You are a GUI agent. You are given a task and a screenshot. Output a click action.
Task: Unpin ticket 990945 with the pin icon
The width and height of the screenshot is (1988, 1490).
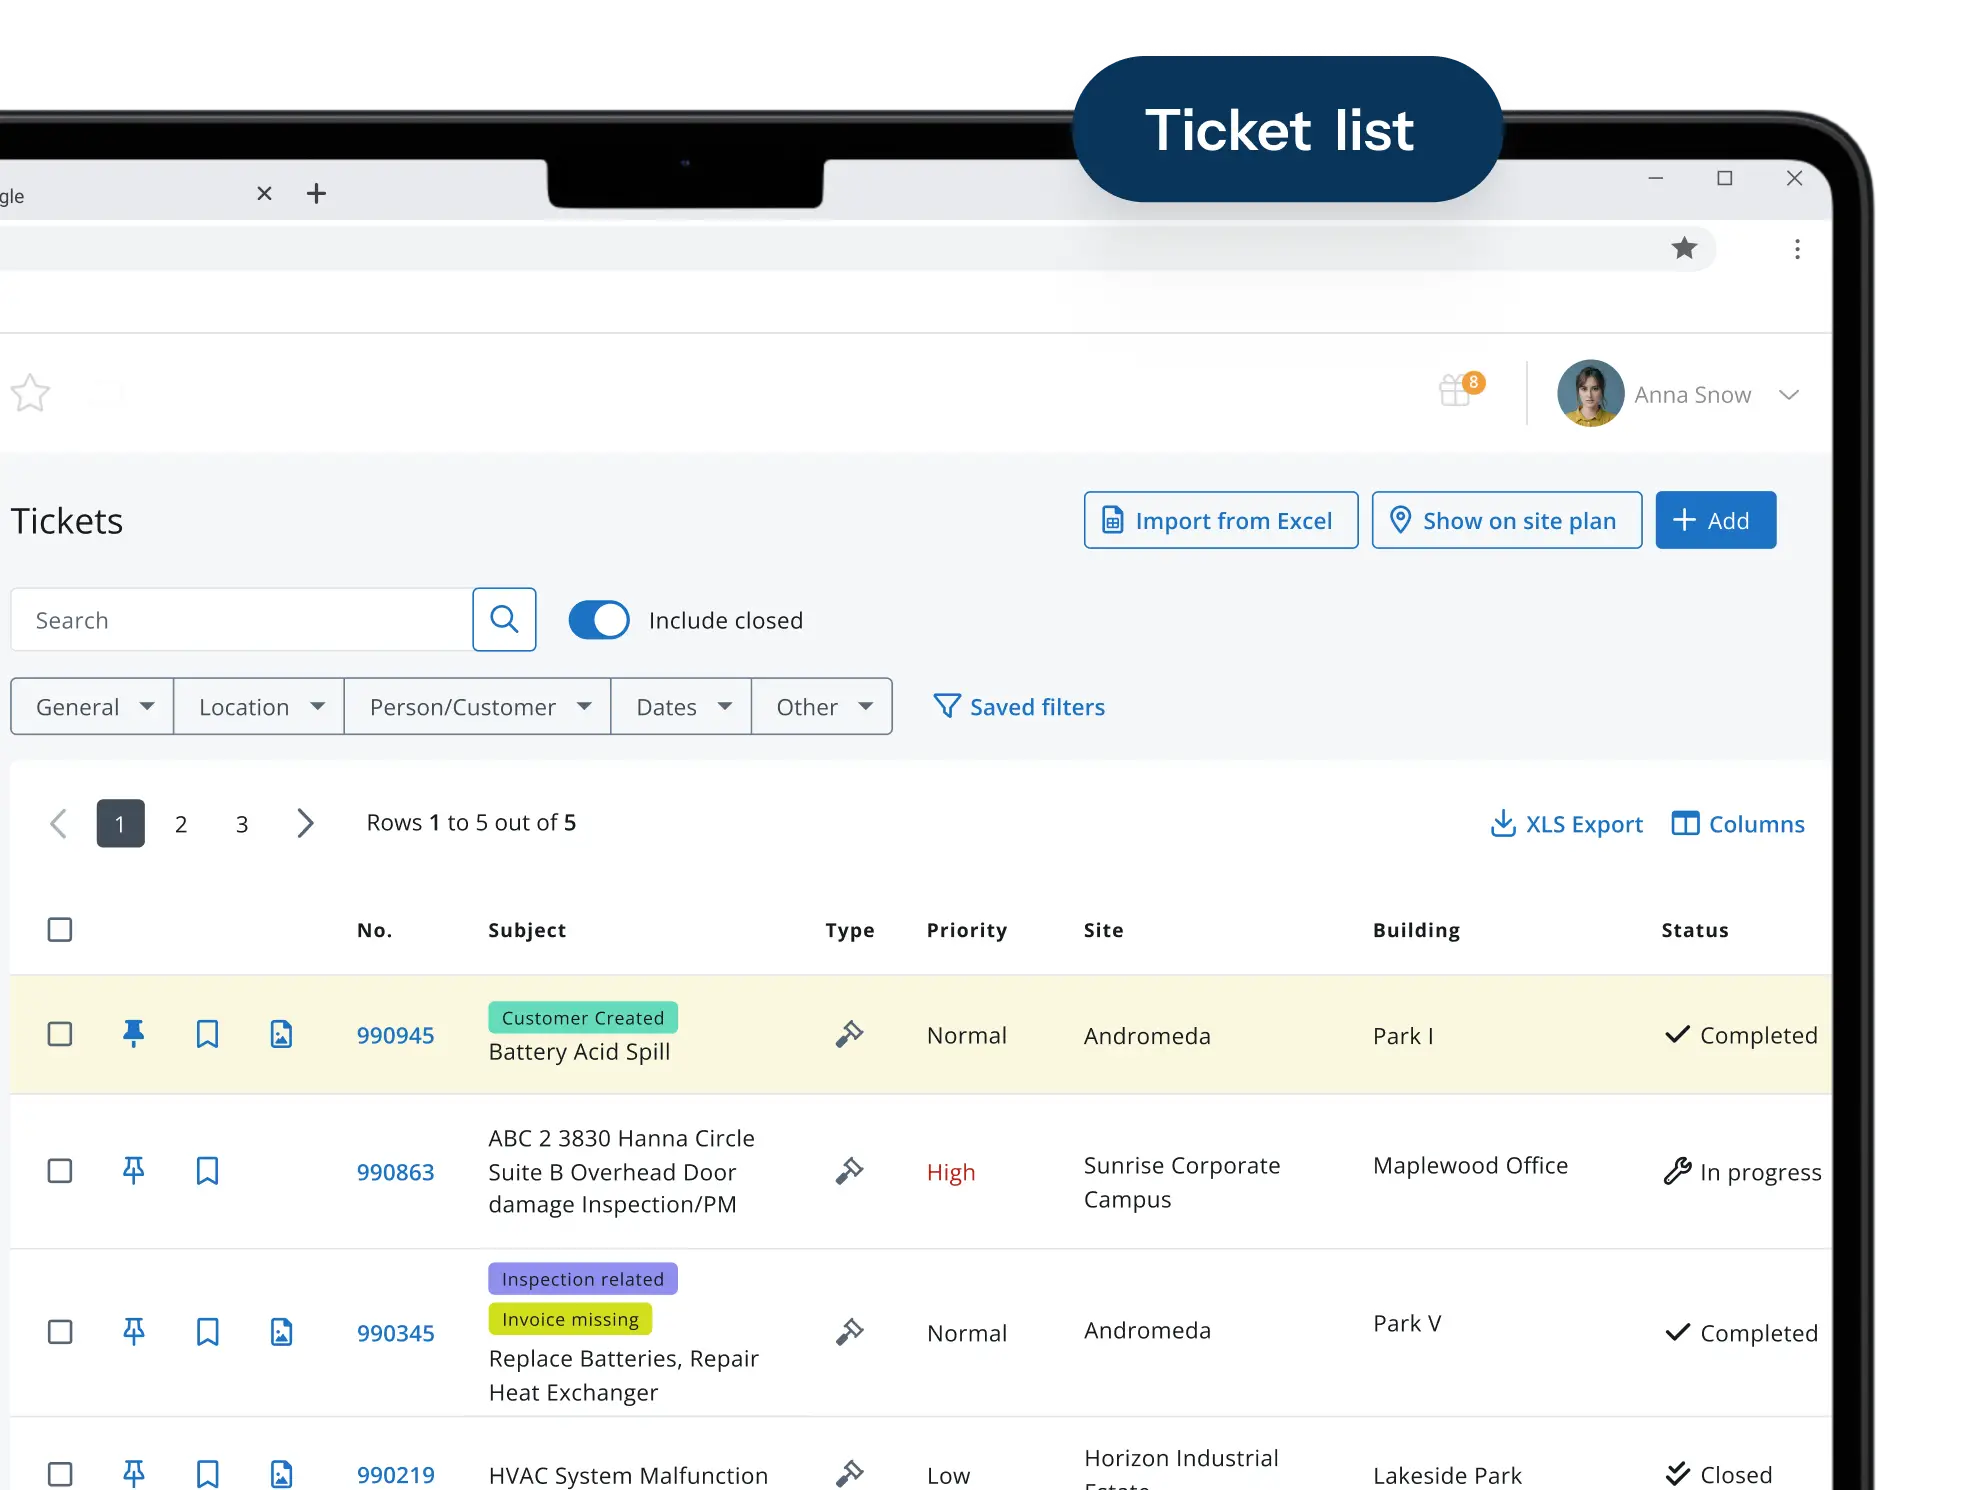point(133,1034)
